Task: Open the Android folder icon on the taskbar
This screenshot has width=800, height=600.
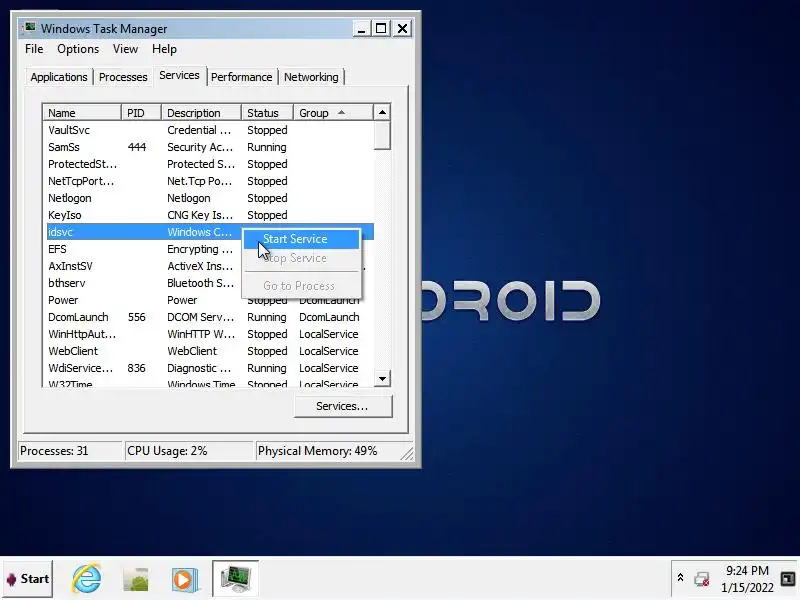Action: (x=136, y=580)
